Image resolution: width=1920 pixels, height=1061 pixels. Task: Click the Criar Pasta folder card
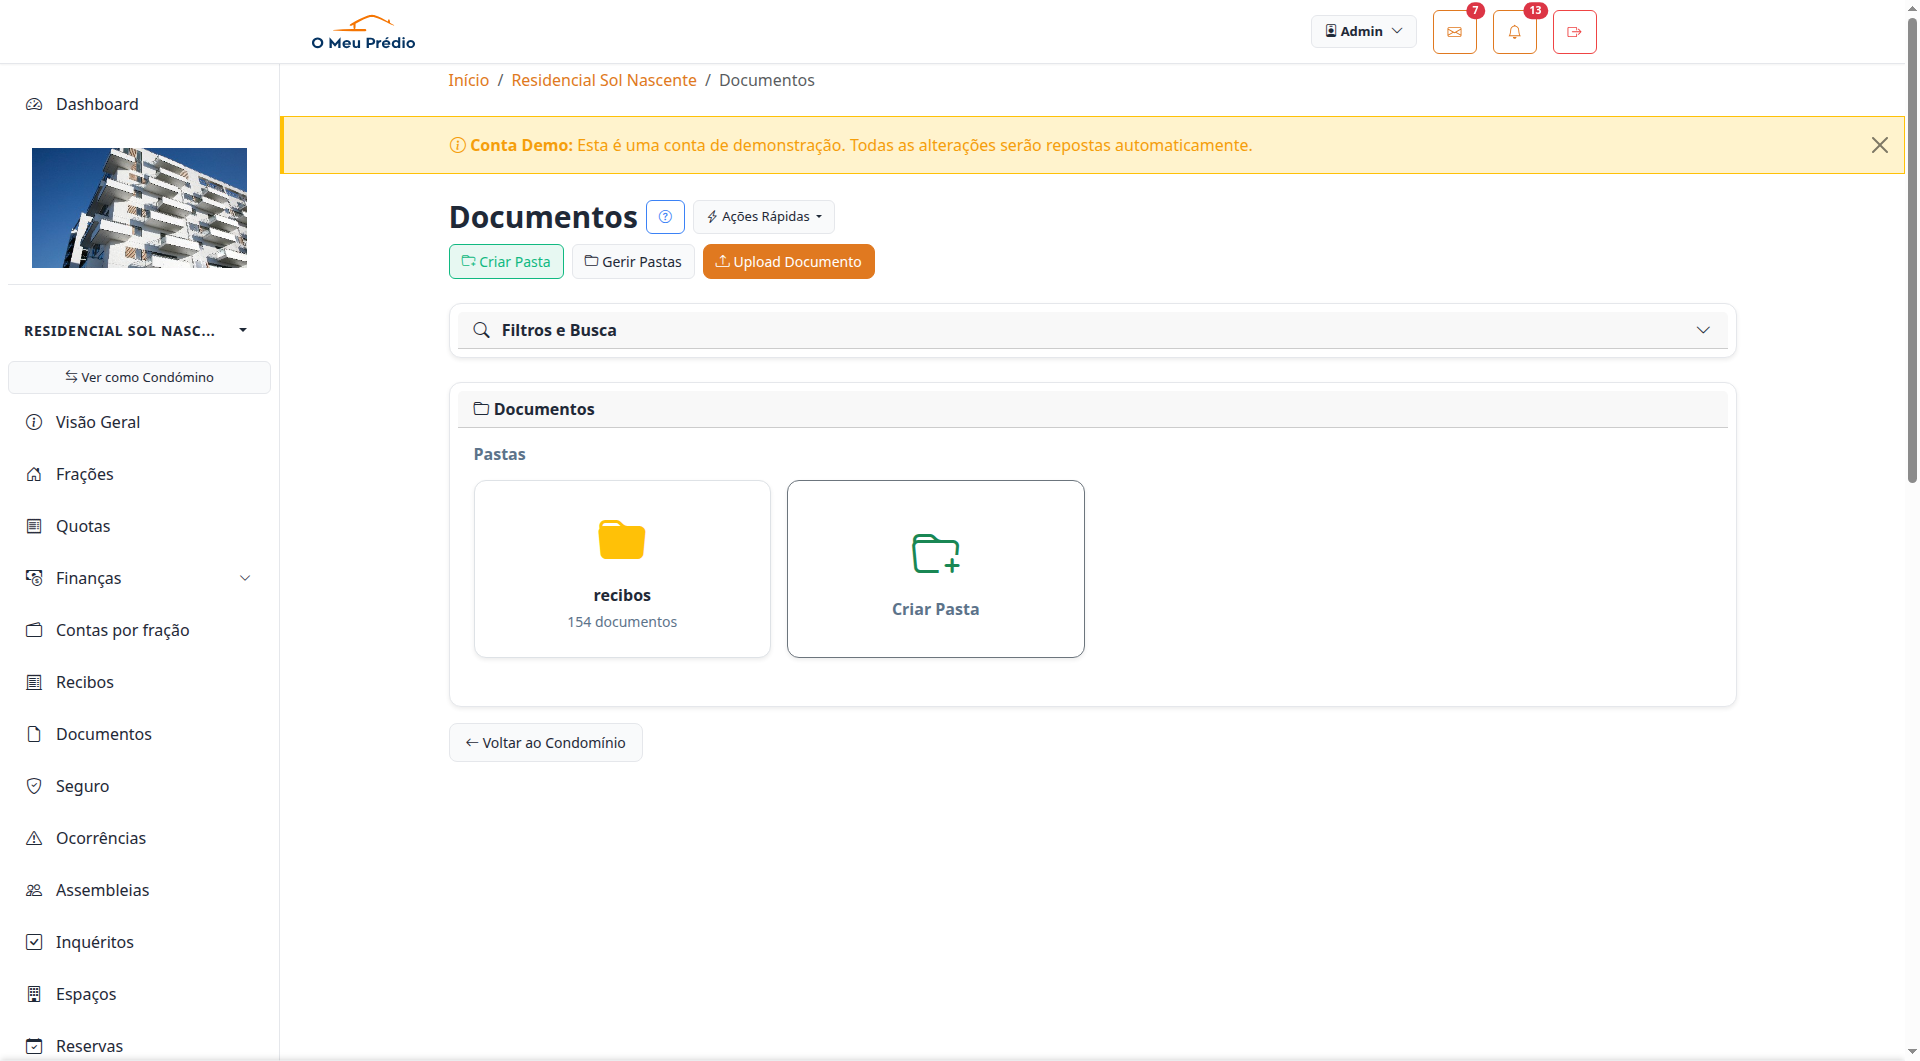coord(935,568)
